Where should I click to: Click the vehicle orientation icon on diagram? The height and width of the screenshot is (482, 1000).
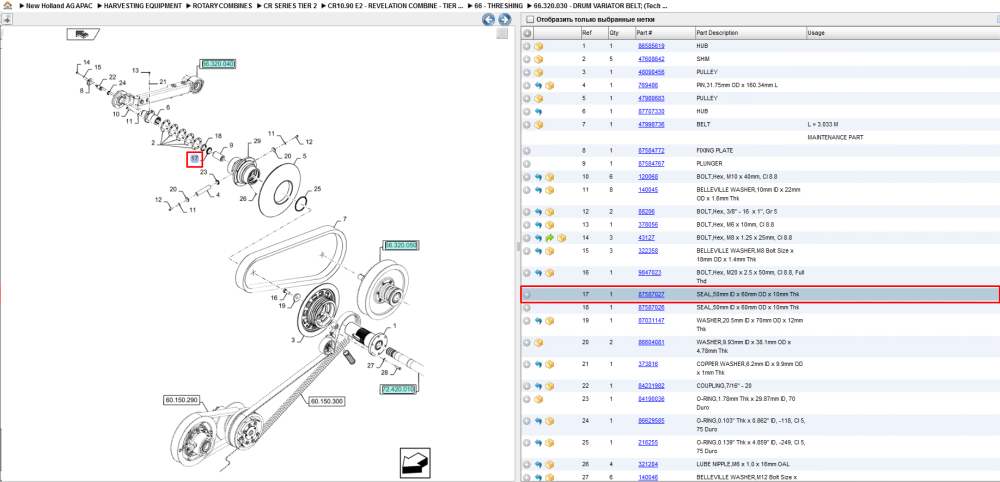(x=82, y=34)
